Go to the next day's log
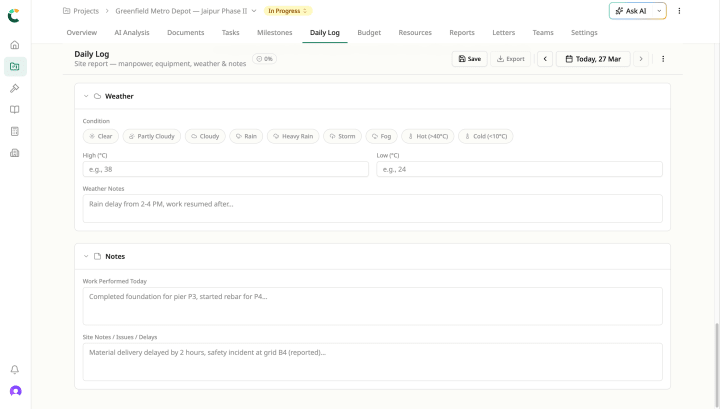Screen dimensions: 720x409 tap(641, 59)
